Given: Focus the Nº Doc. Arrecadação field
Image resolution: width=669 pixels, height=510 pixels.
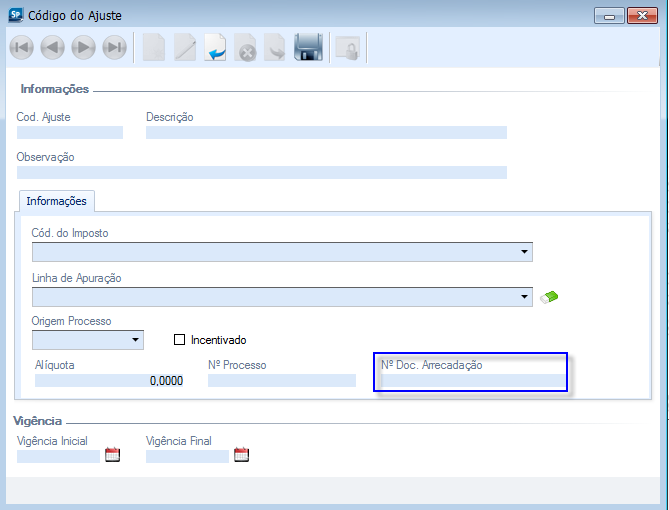Looking at the screenshot, I should click(469, 380).
